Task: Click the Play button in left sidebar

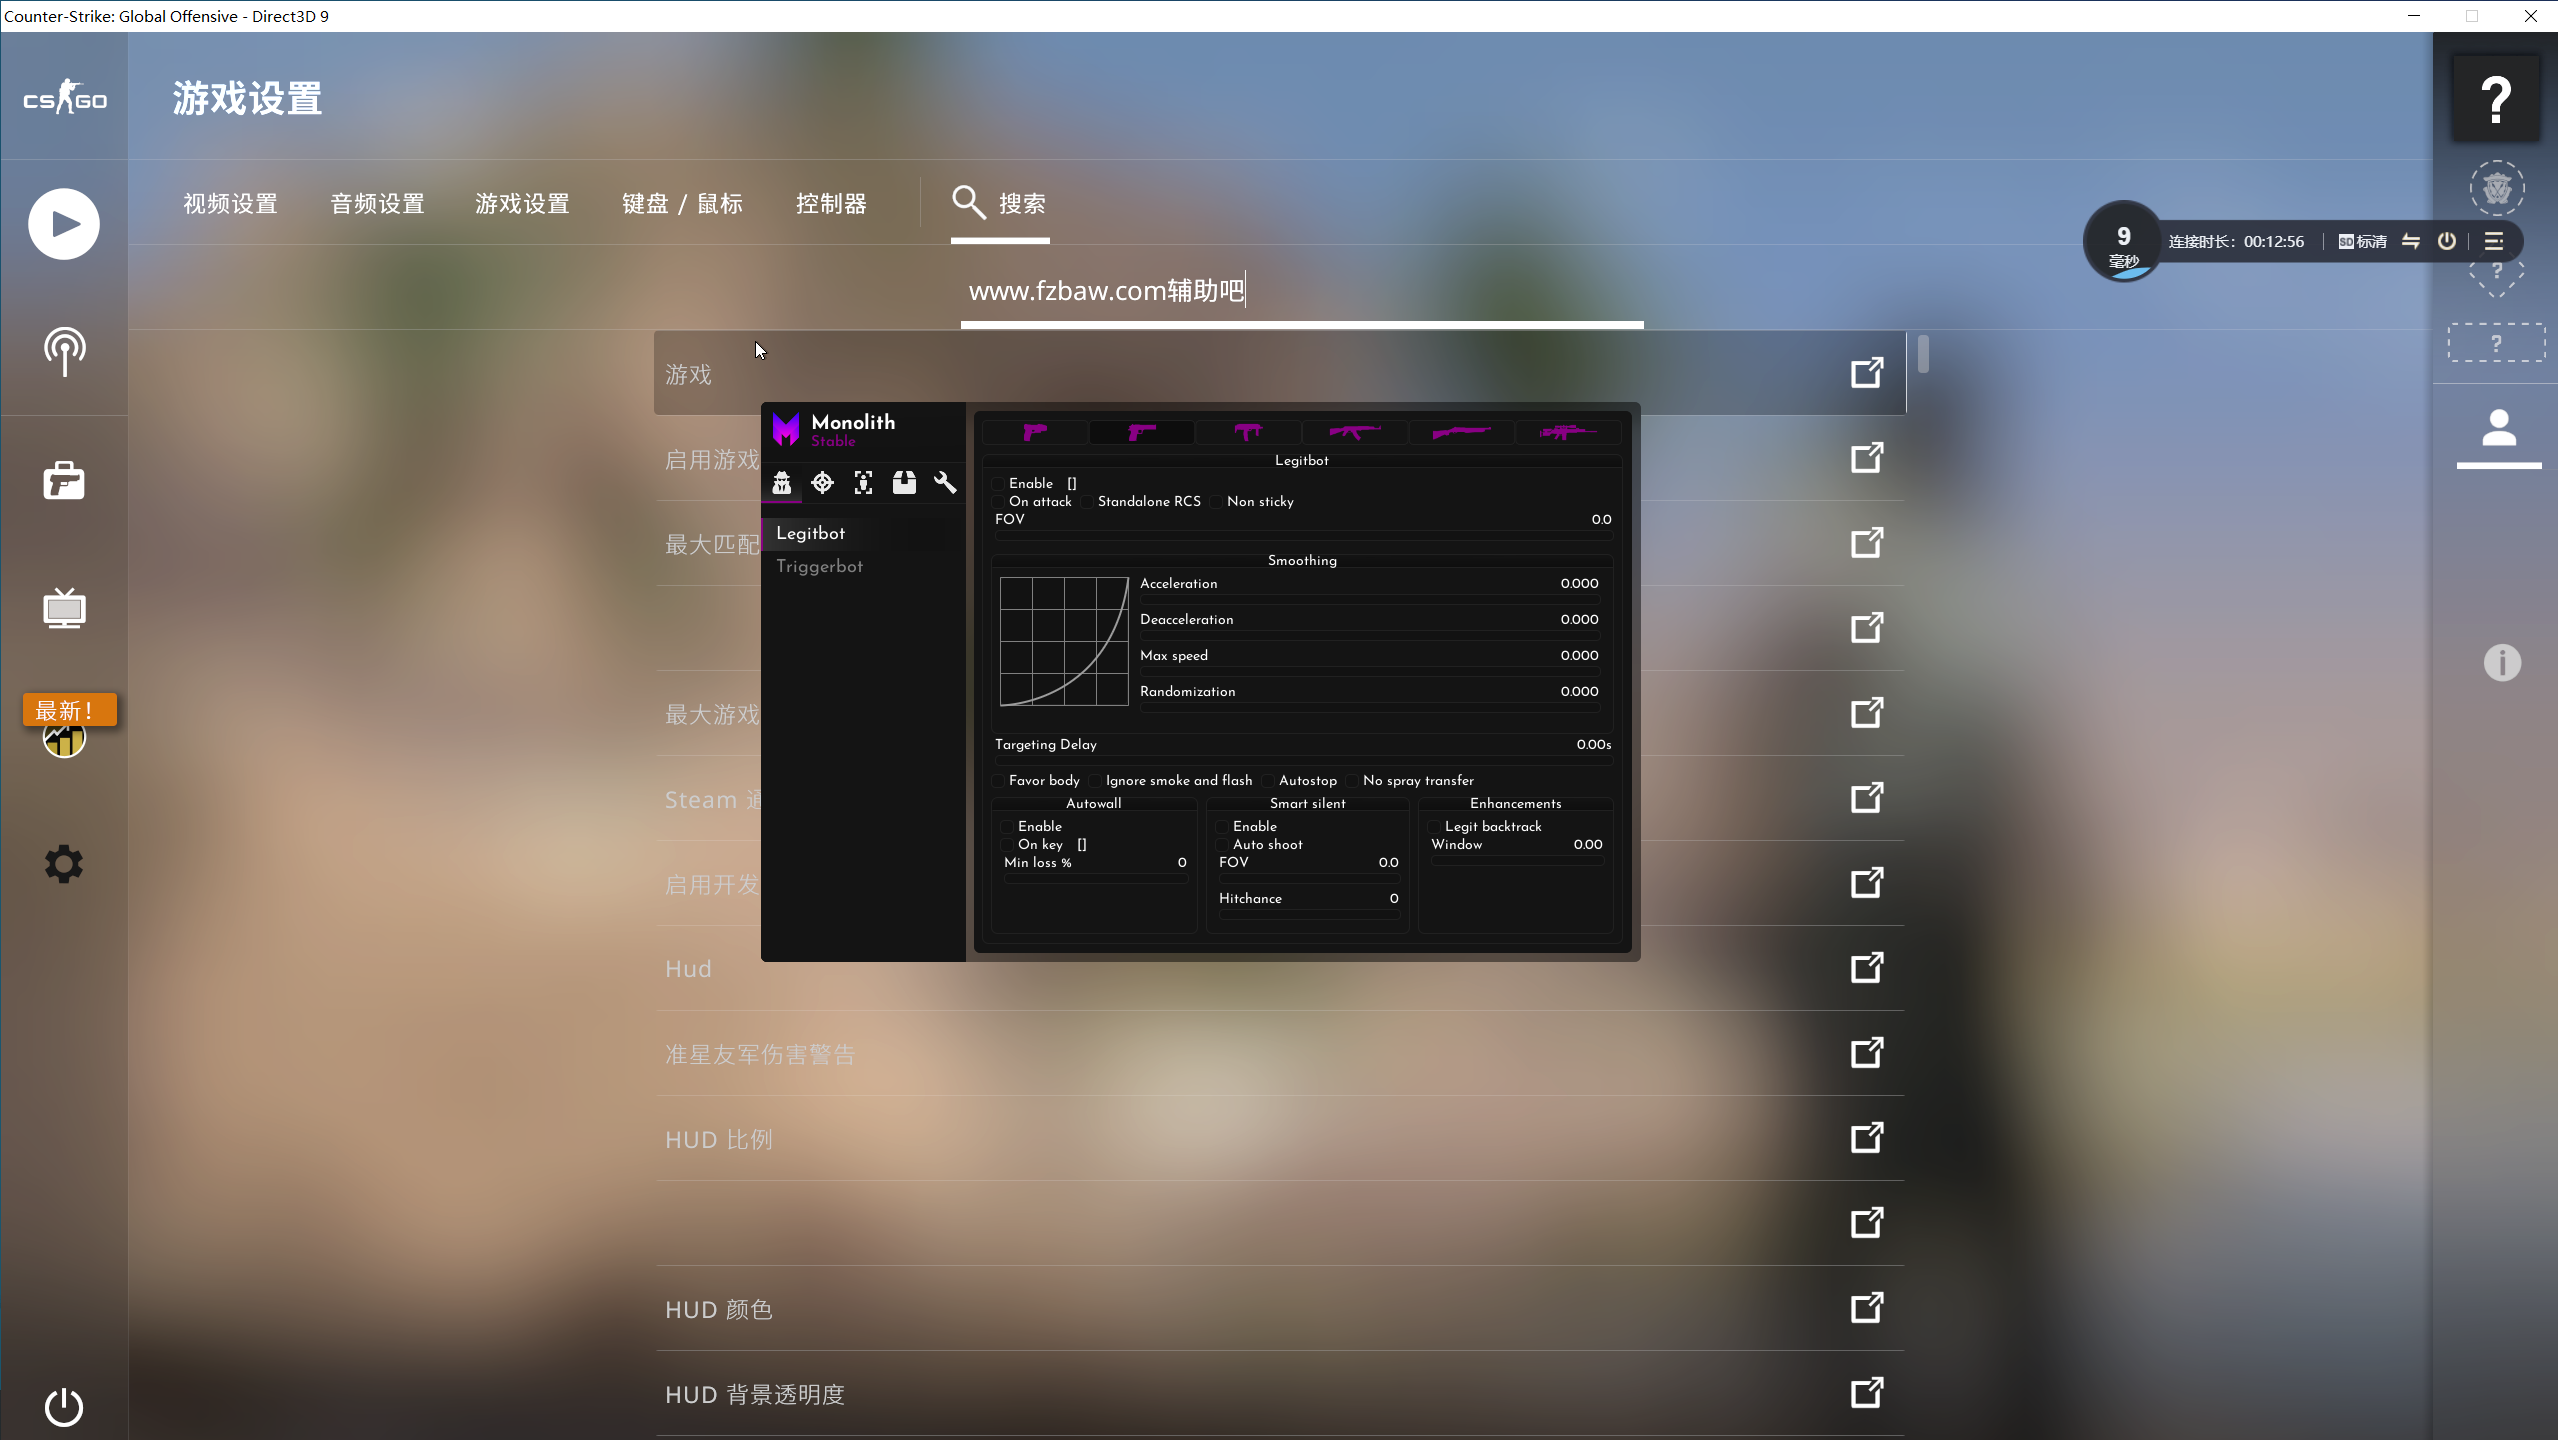Action: 64,224
